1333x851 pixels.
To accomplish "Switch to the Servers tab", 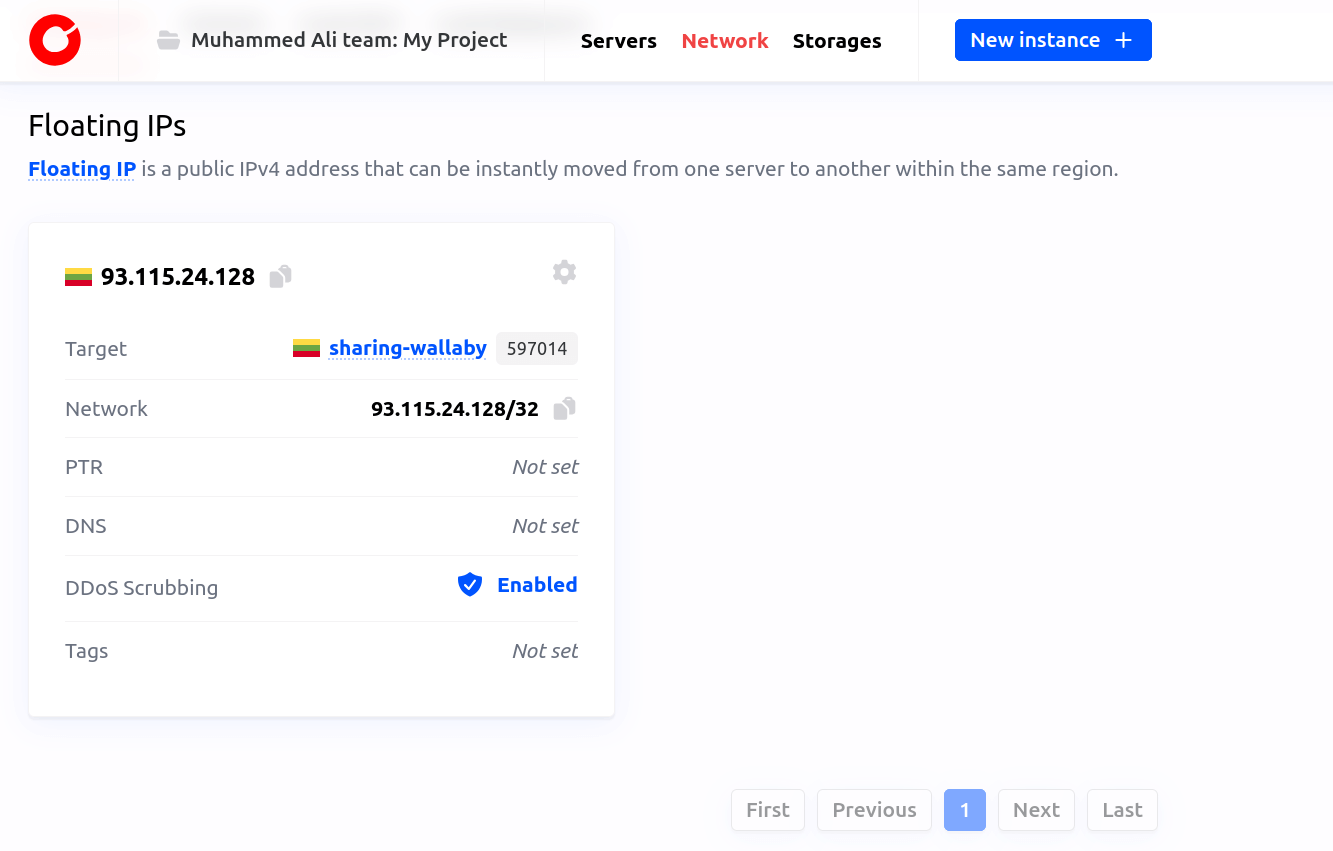I will pos(618,41).
